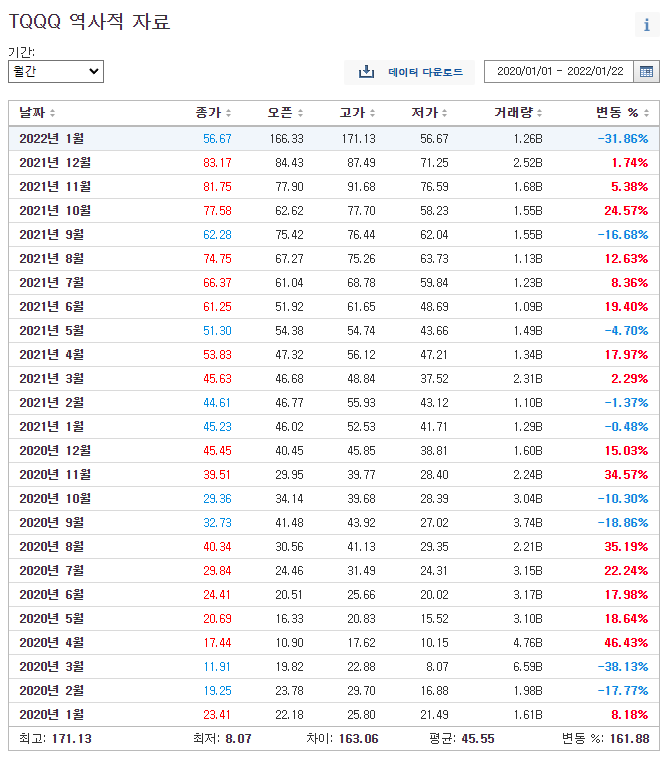
Task: Select the 2022년 1월 row date
Action: click(52, 139)
